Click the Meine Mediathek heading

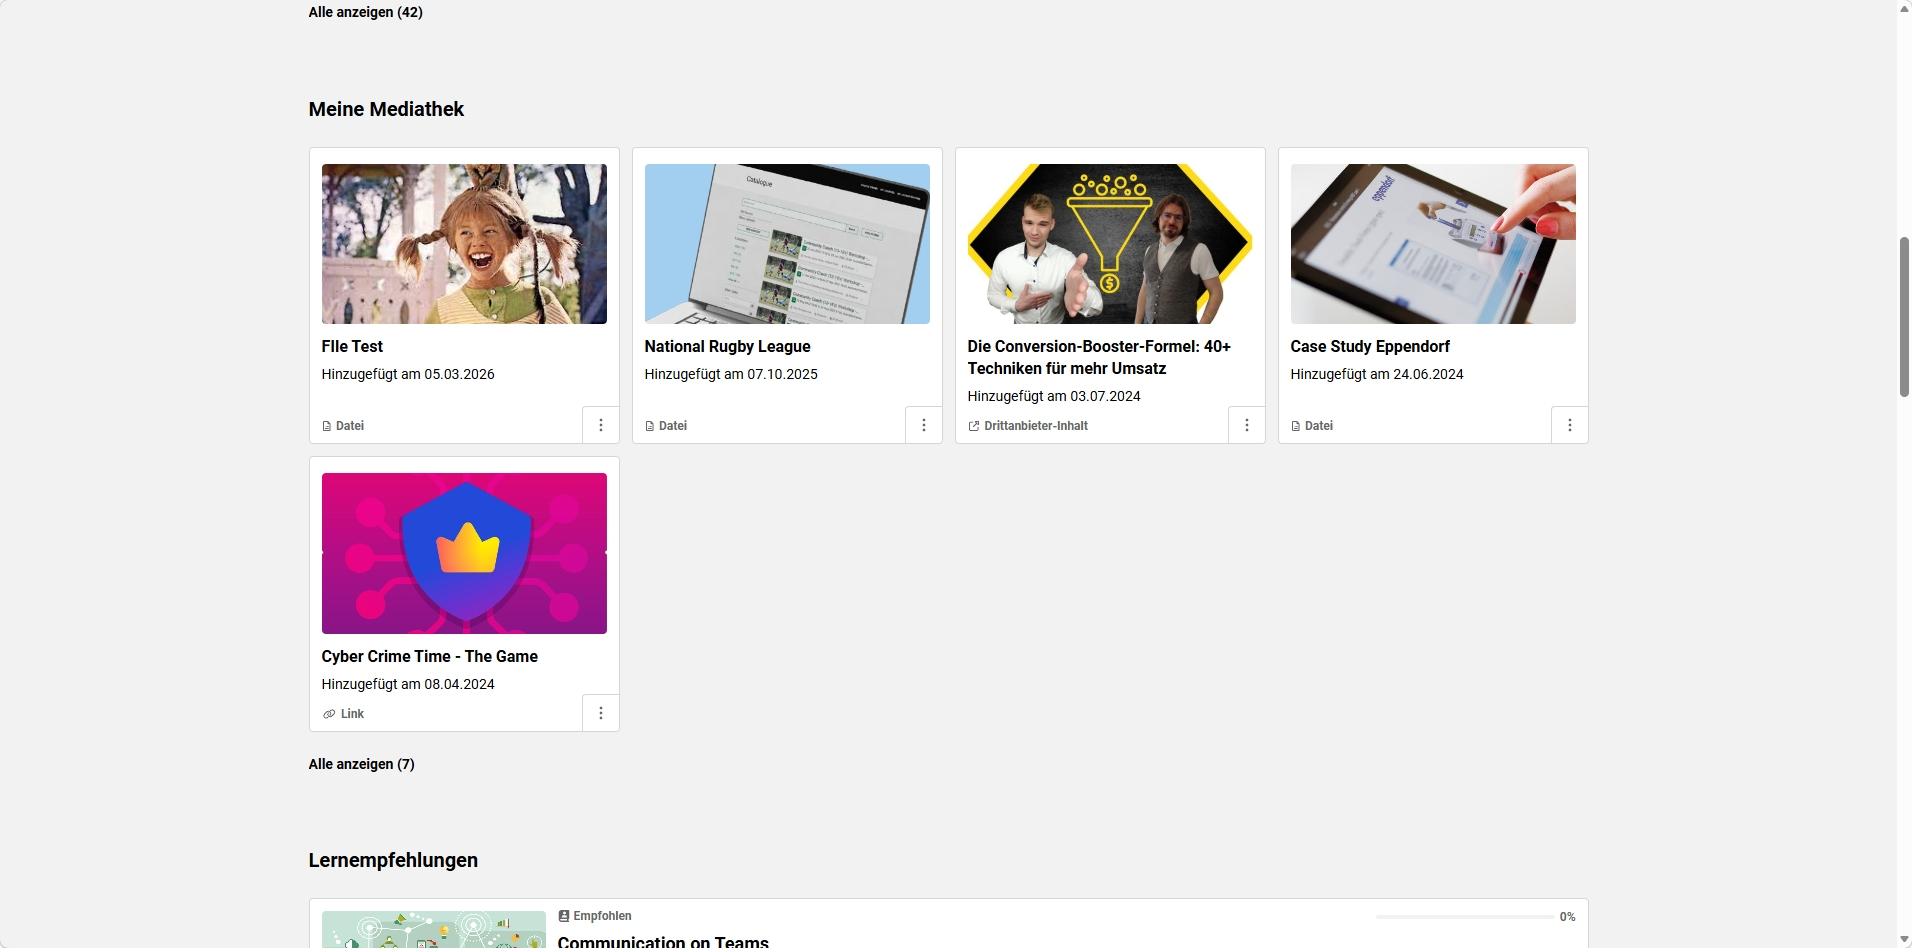(386, 109)
